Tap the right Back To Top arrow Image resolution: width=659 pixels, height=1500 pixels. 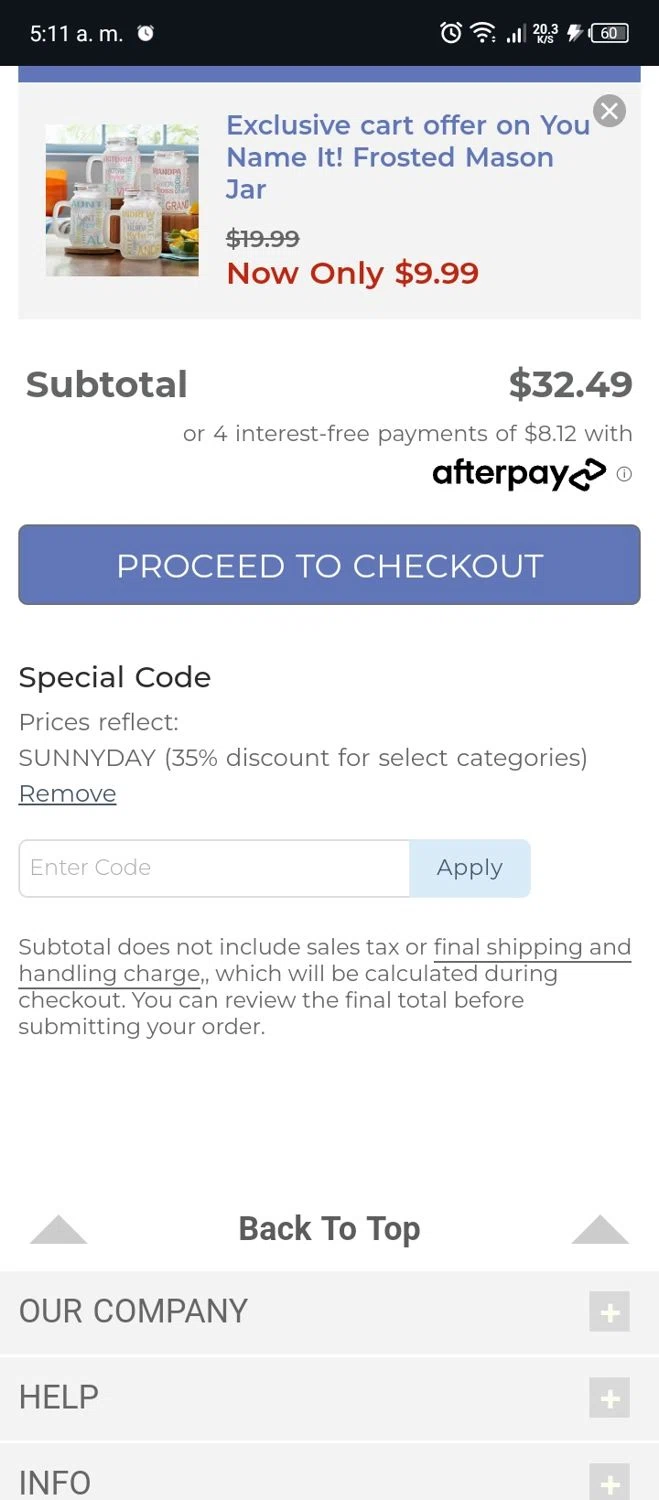pyautogui.click(x=600, y=1229)
